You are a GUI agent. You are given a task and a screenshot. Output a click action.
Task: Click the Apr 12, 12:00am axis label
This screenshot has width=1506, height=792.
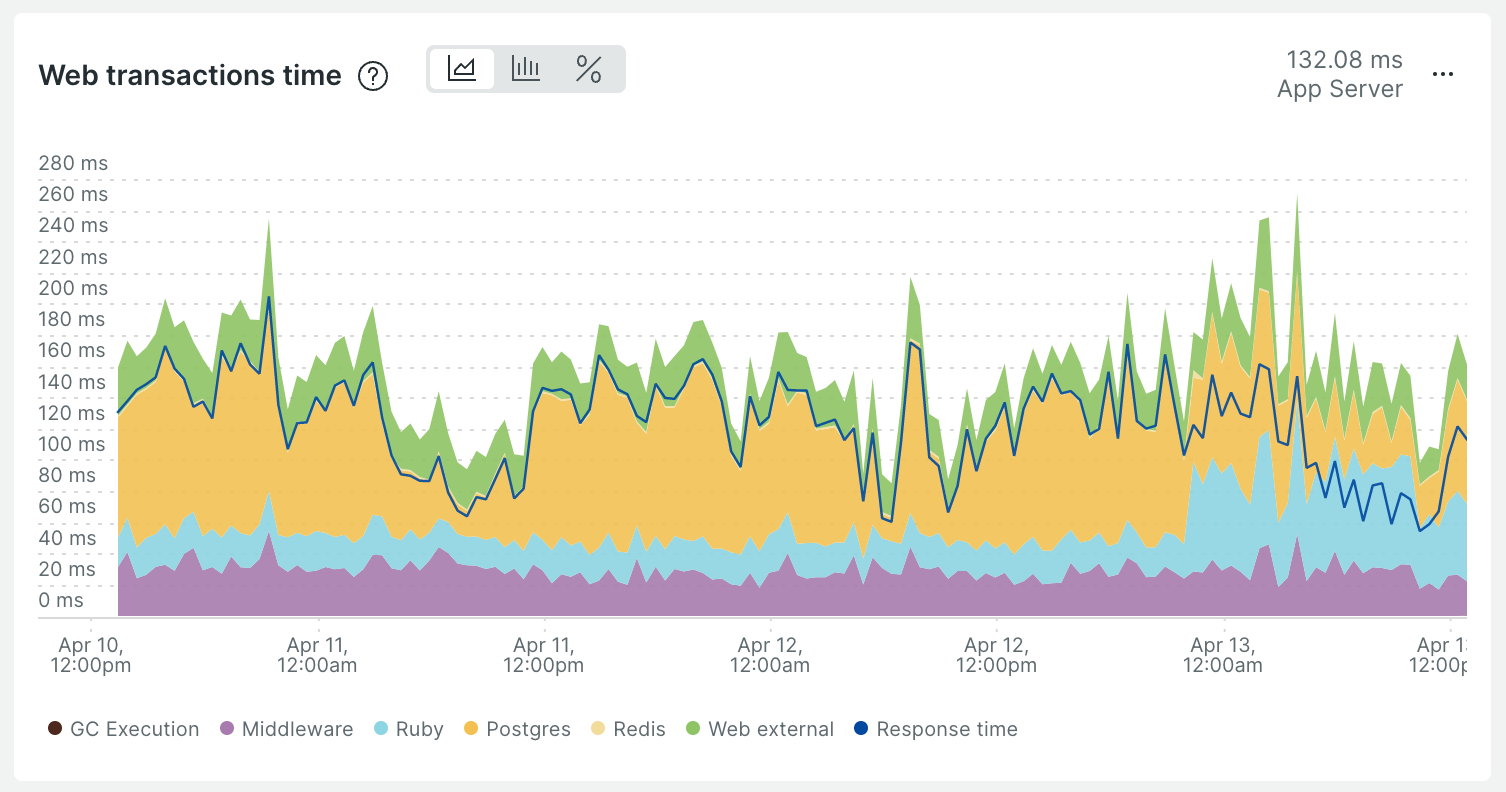[770, 655]
